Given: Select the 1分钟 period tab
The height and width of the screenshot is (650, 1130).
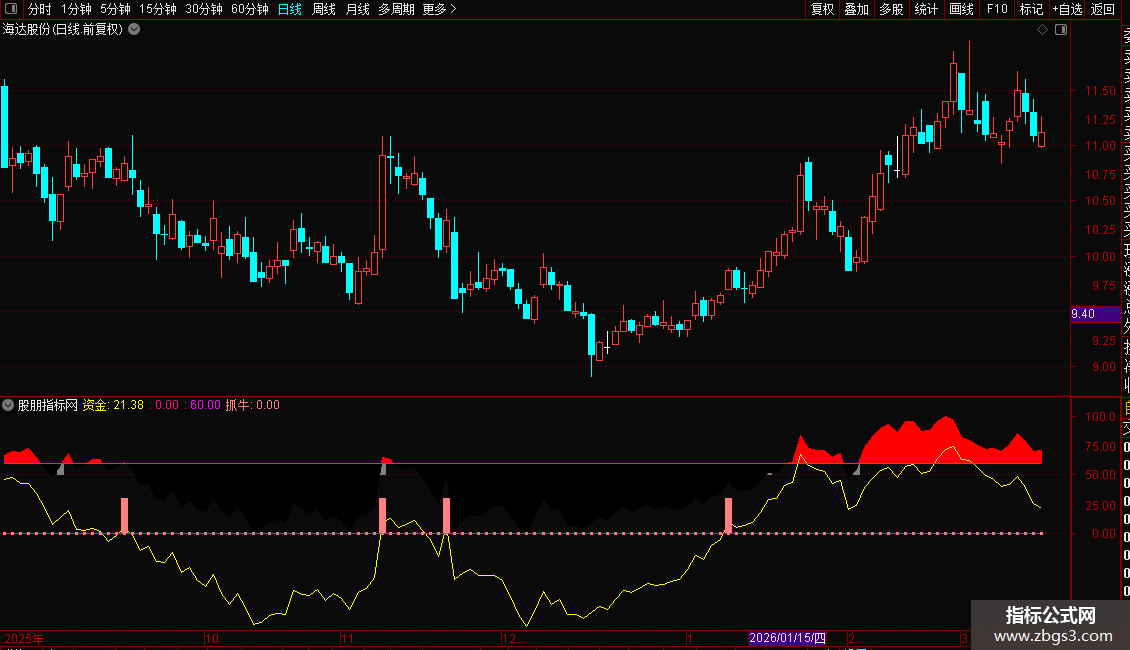Looking at the screenshot, I should (x=76, y=9).
